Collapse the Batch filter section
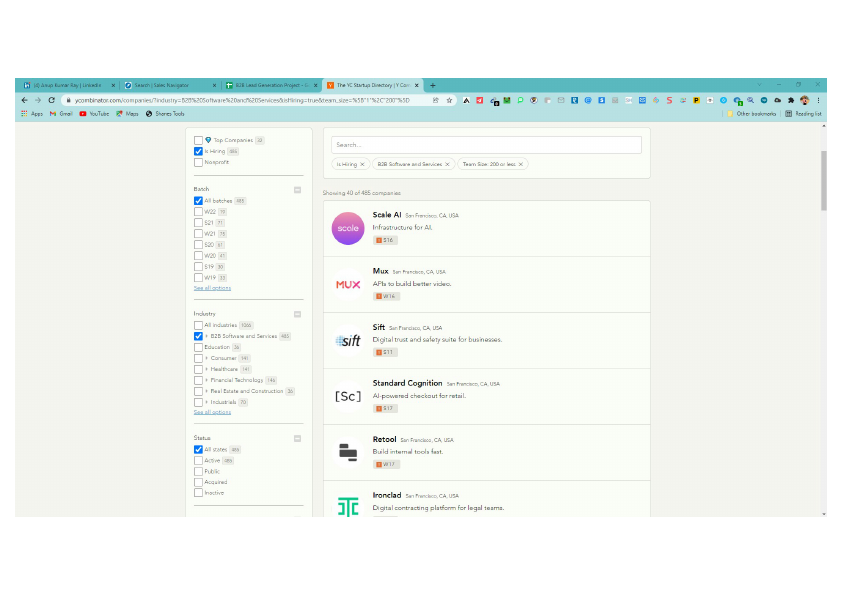The width and height of the screenshot is (842, 595). pos(297,190)
